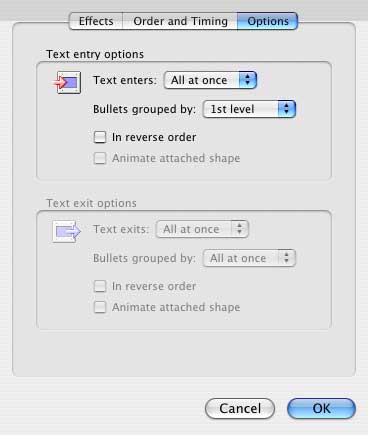Click the text entry arrow icon
The image size is (368, 435).
point(68,82)
